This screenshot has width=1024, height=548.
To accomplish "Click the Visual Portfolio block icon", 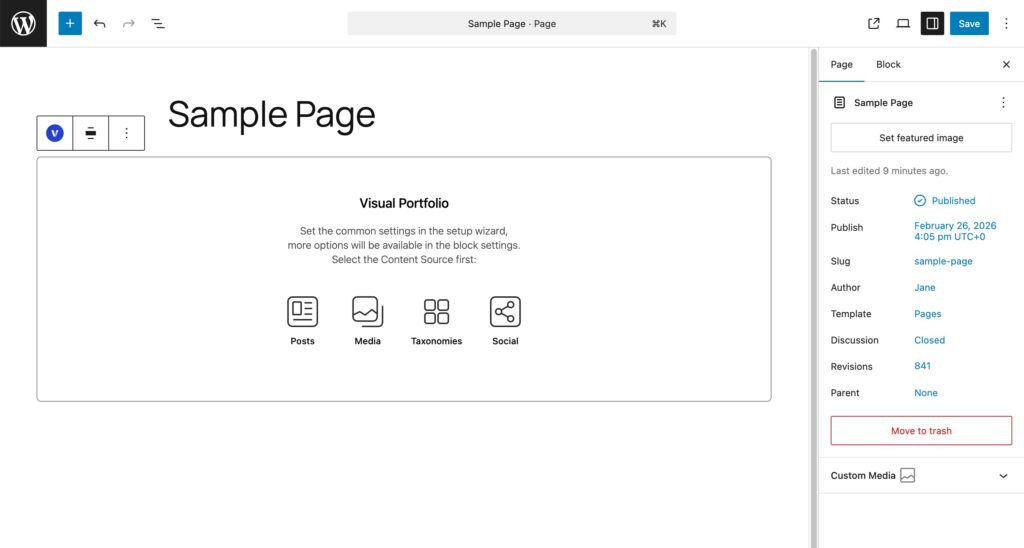I will (55, 133).
